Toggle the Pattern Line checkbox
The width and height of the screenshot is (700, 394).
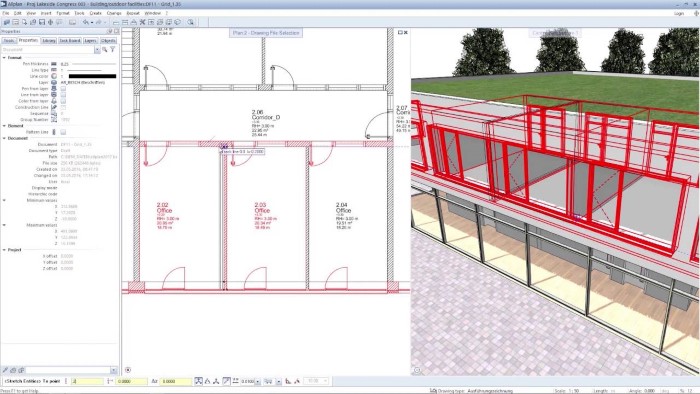point(63,132)
